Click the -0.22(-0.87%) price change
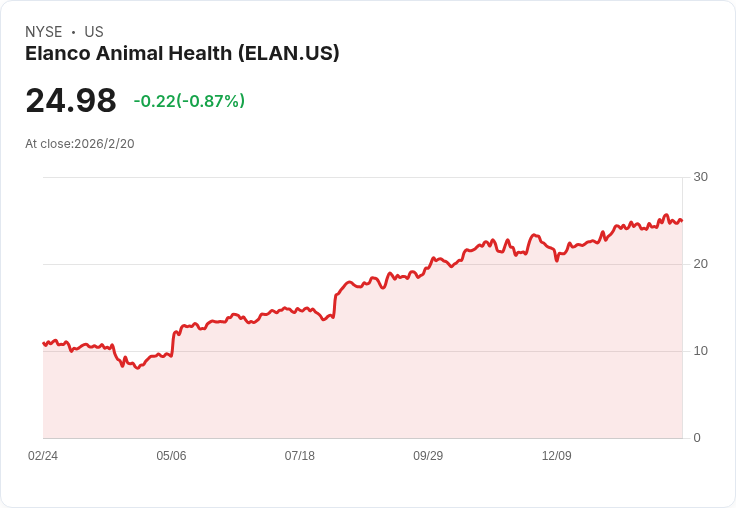 click(189, 101)
